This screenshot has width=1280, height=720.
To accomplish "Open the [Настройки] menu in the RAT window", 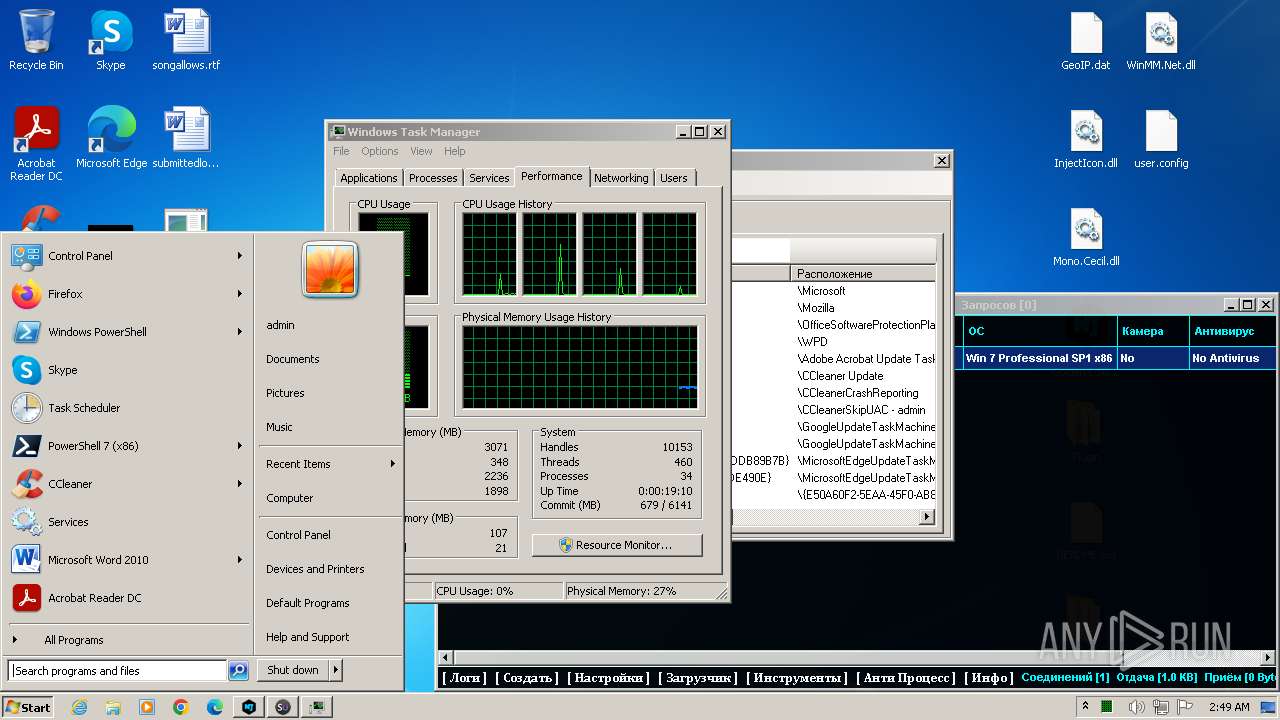I will coord(608,678).
